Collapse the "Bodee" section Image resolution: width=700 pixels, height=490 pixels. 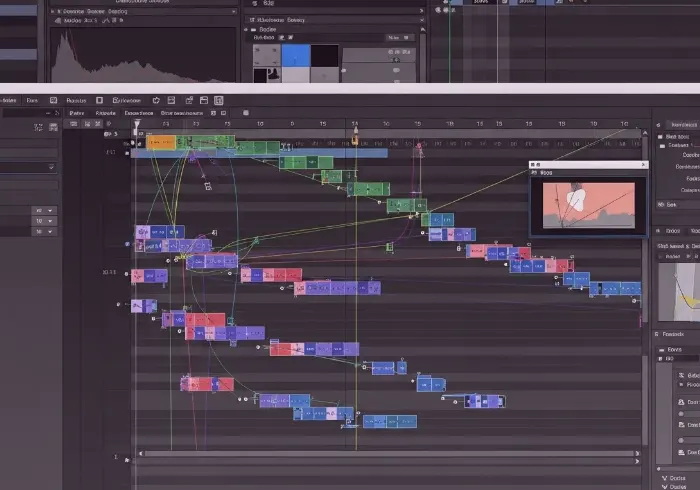246,29
